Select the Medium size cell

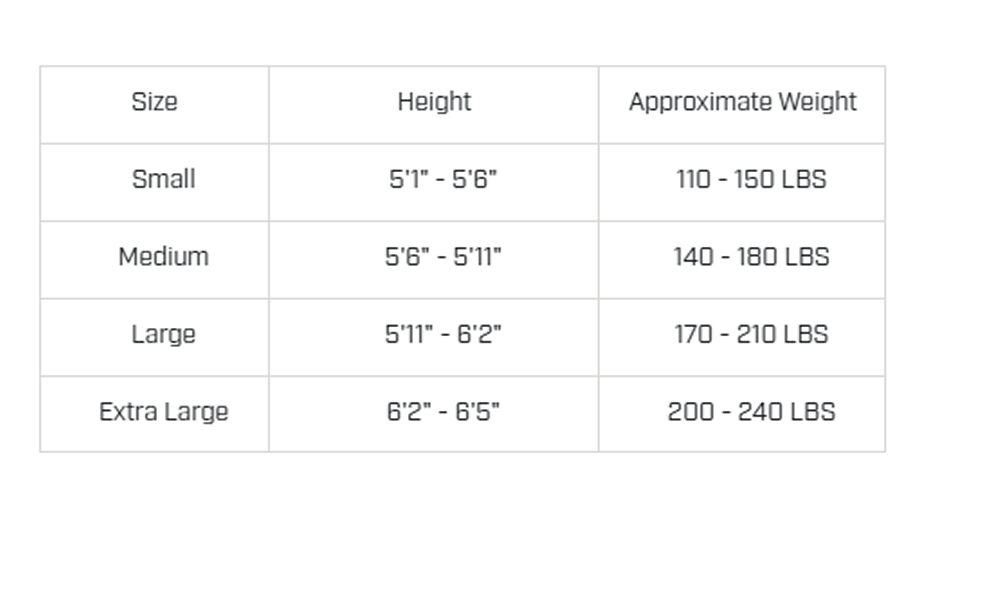[x=163, y=257]
